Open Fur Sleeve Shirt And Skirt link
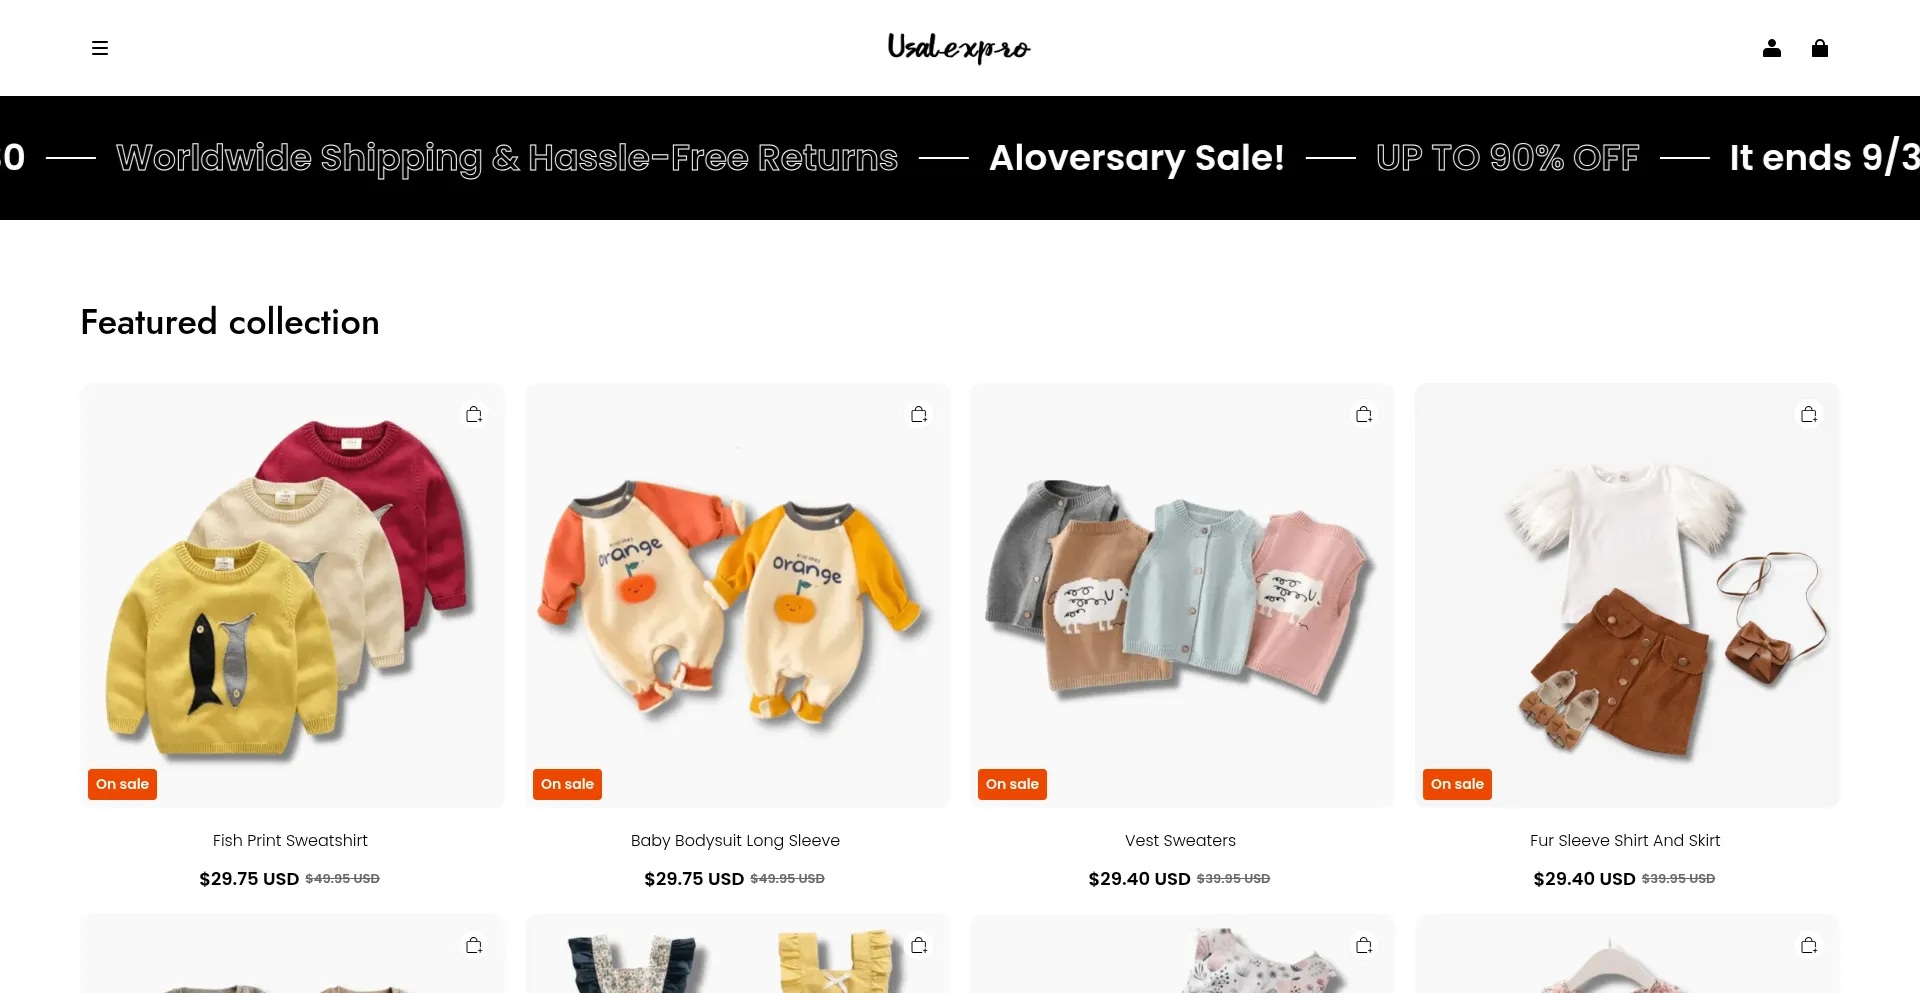 [x=1625, y=841]
